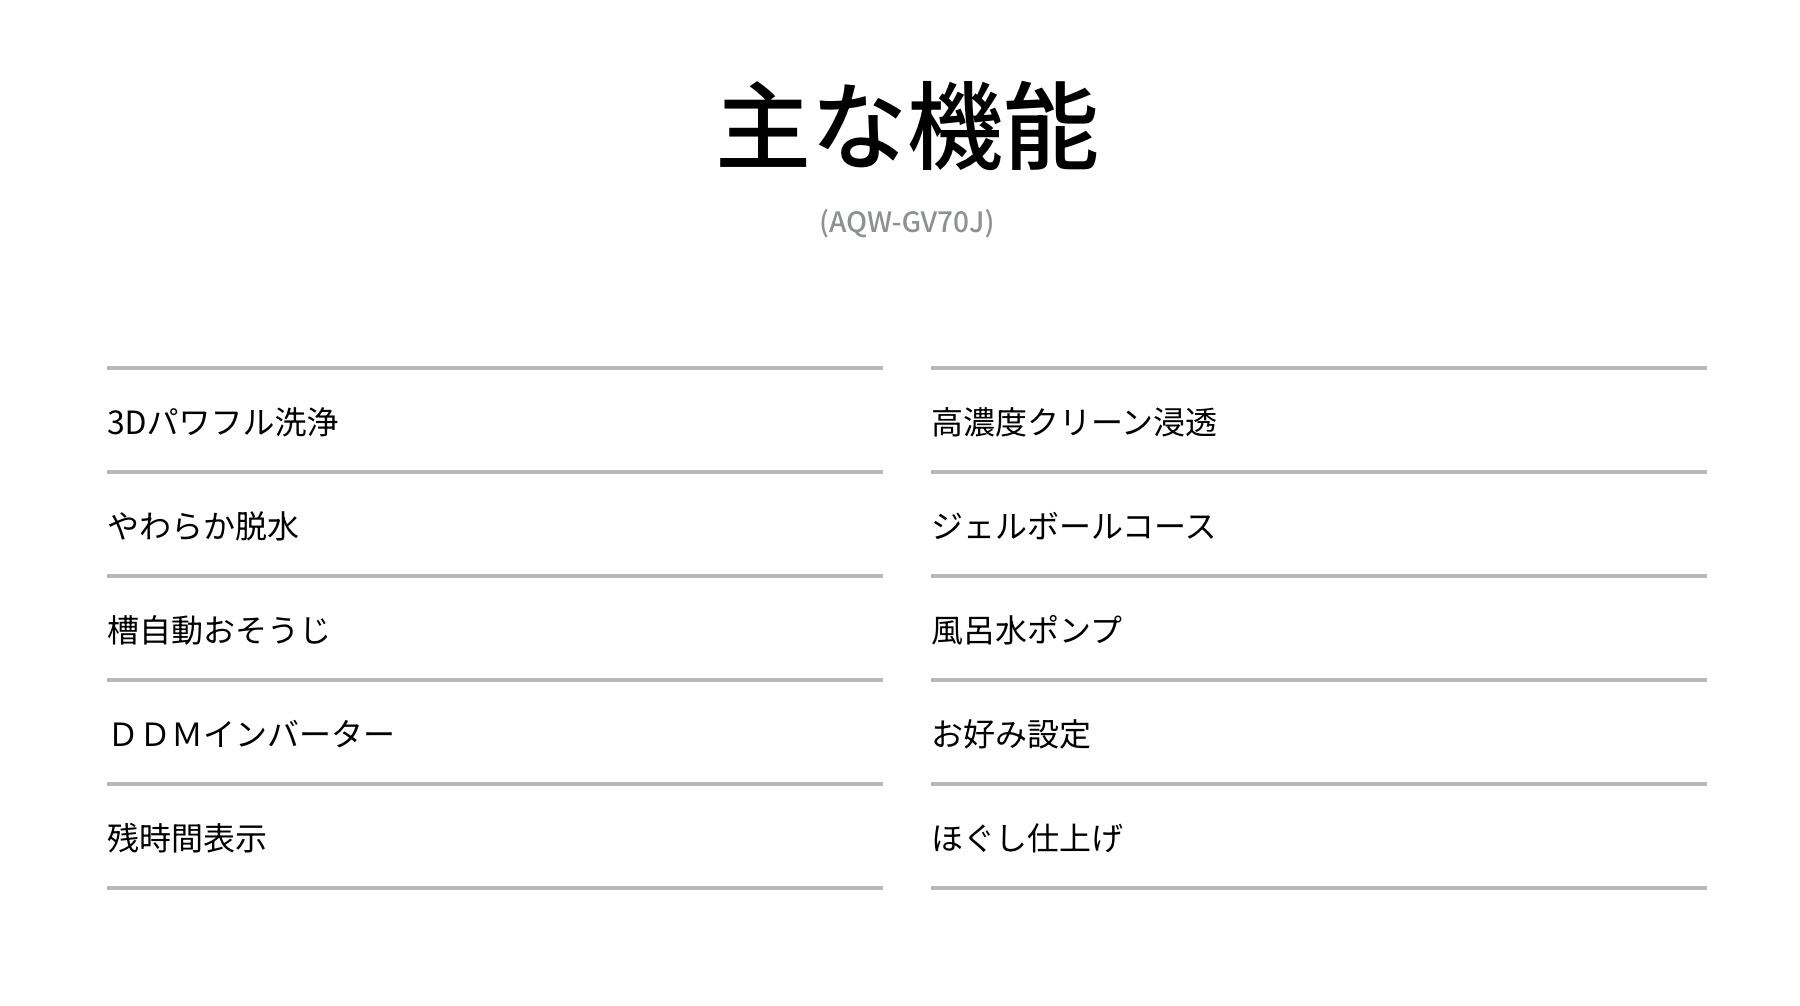Open the 残時間表示 feature

(x=187, y=838)
